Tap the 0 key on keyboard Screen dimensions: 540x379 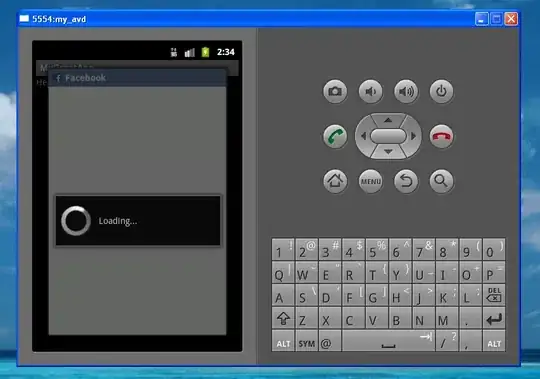click(x=494, y=249)
